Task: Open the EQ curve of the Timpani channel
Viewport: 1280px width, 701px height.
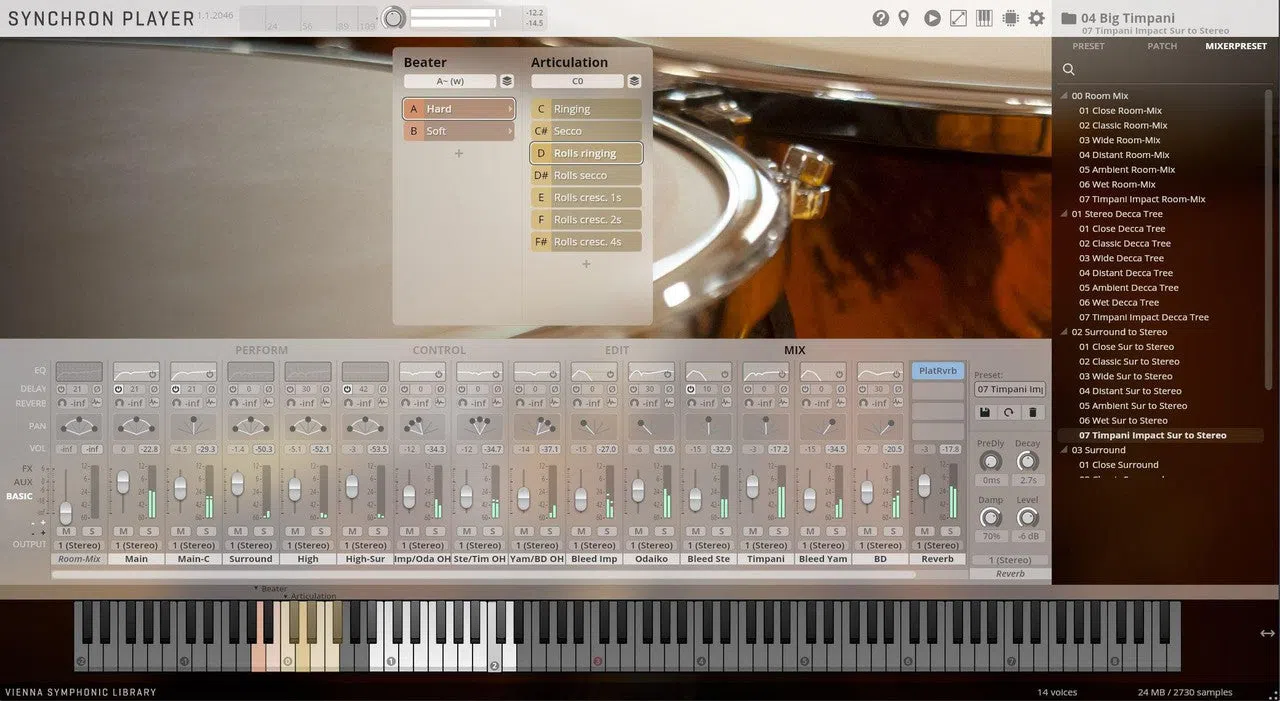Action: point(766,372)
